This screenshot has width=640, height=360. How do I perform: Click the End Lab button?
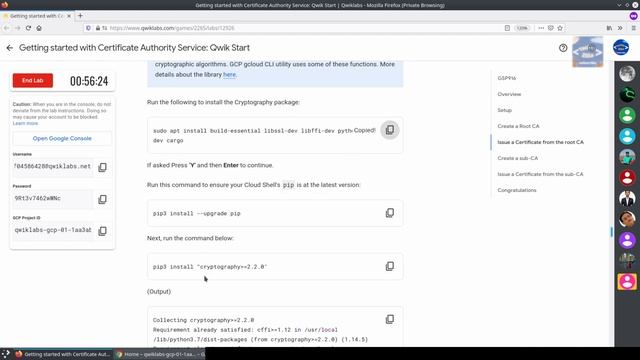coord(33,80)
